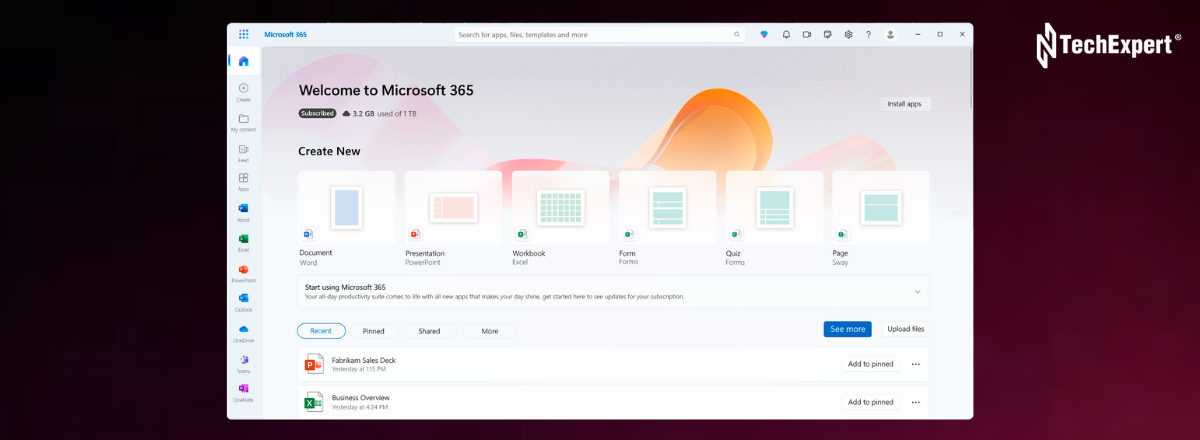Viewport: 1200px width, 440px height.
Task: Collapse the Start using Microsoft 365 banner
Action: [x=917, y=291]
